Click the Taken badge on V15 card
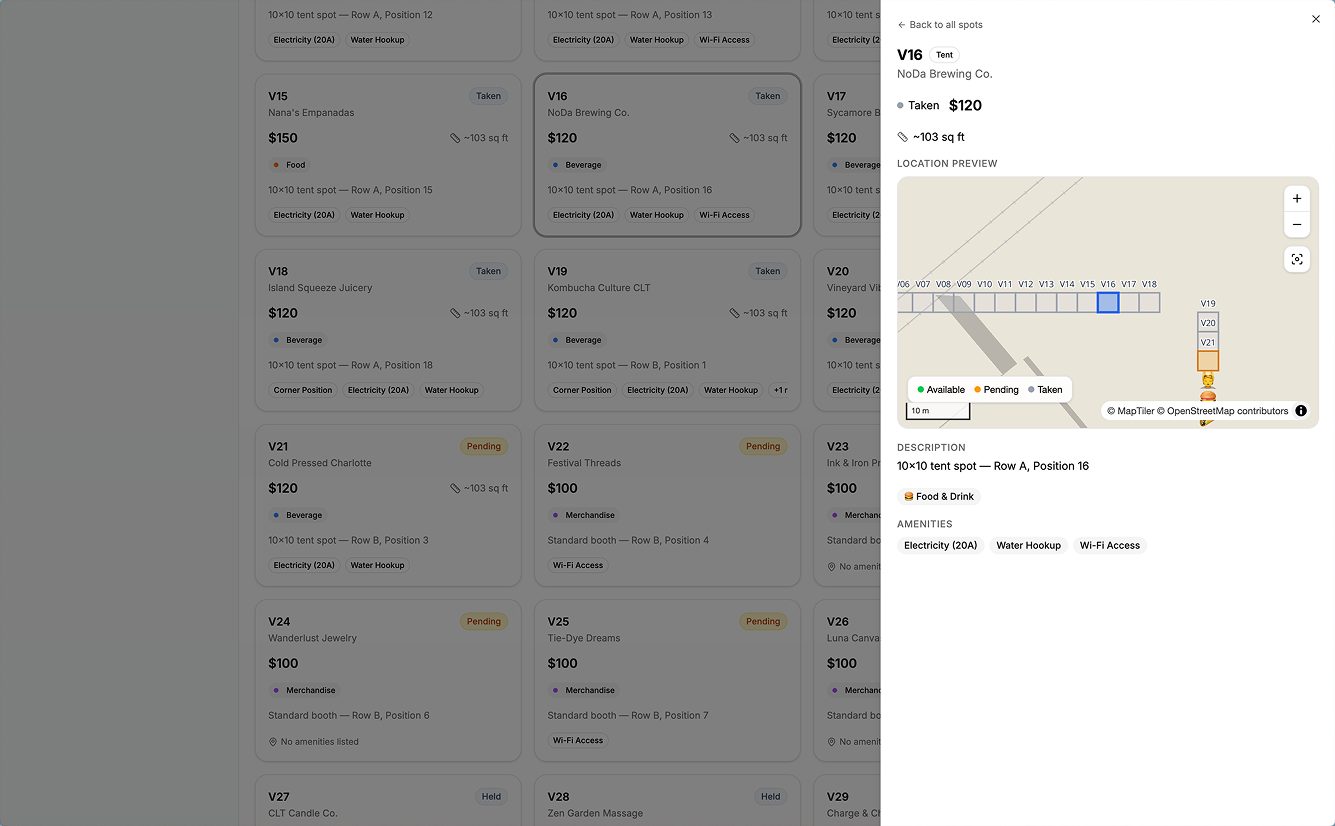 point(488,96)
